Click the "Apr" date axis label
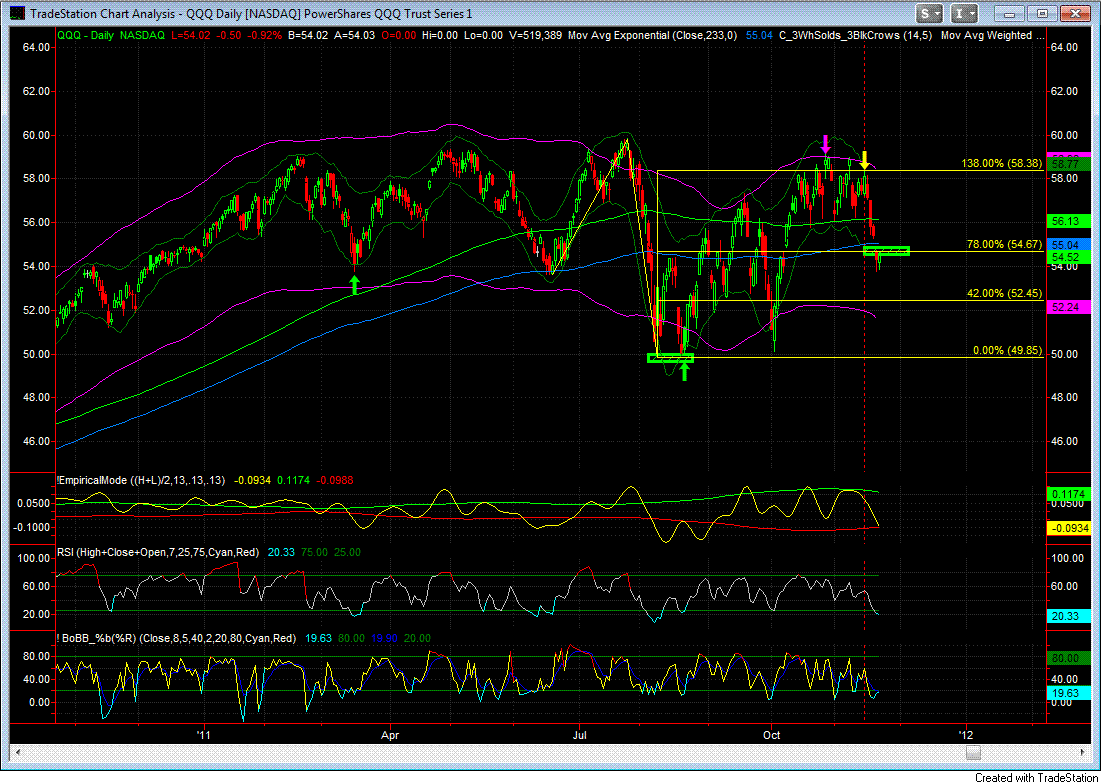1101x784 pixels. tap(390, 734)
